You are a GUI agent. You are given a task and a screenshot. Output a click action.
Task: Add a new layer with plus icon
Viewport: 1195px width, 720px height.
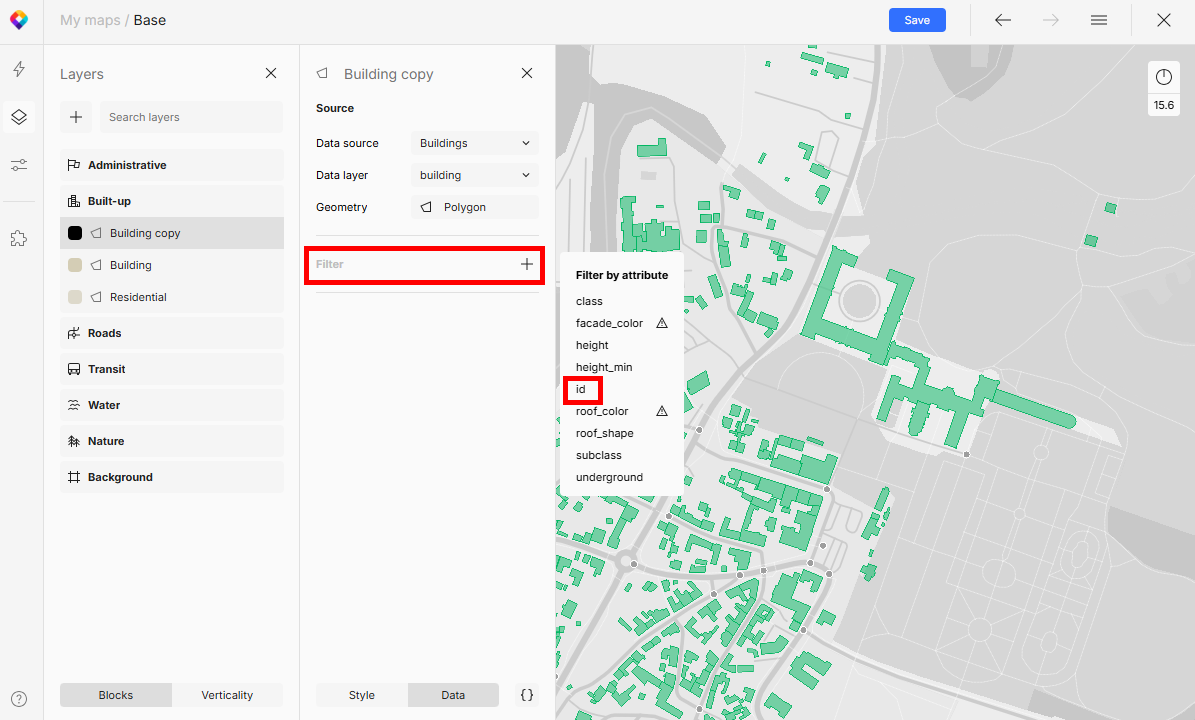(x=76, y=117)
